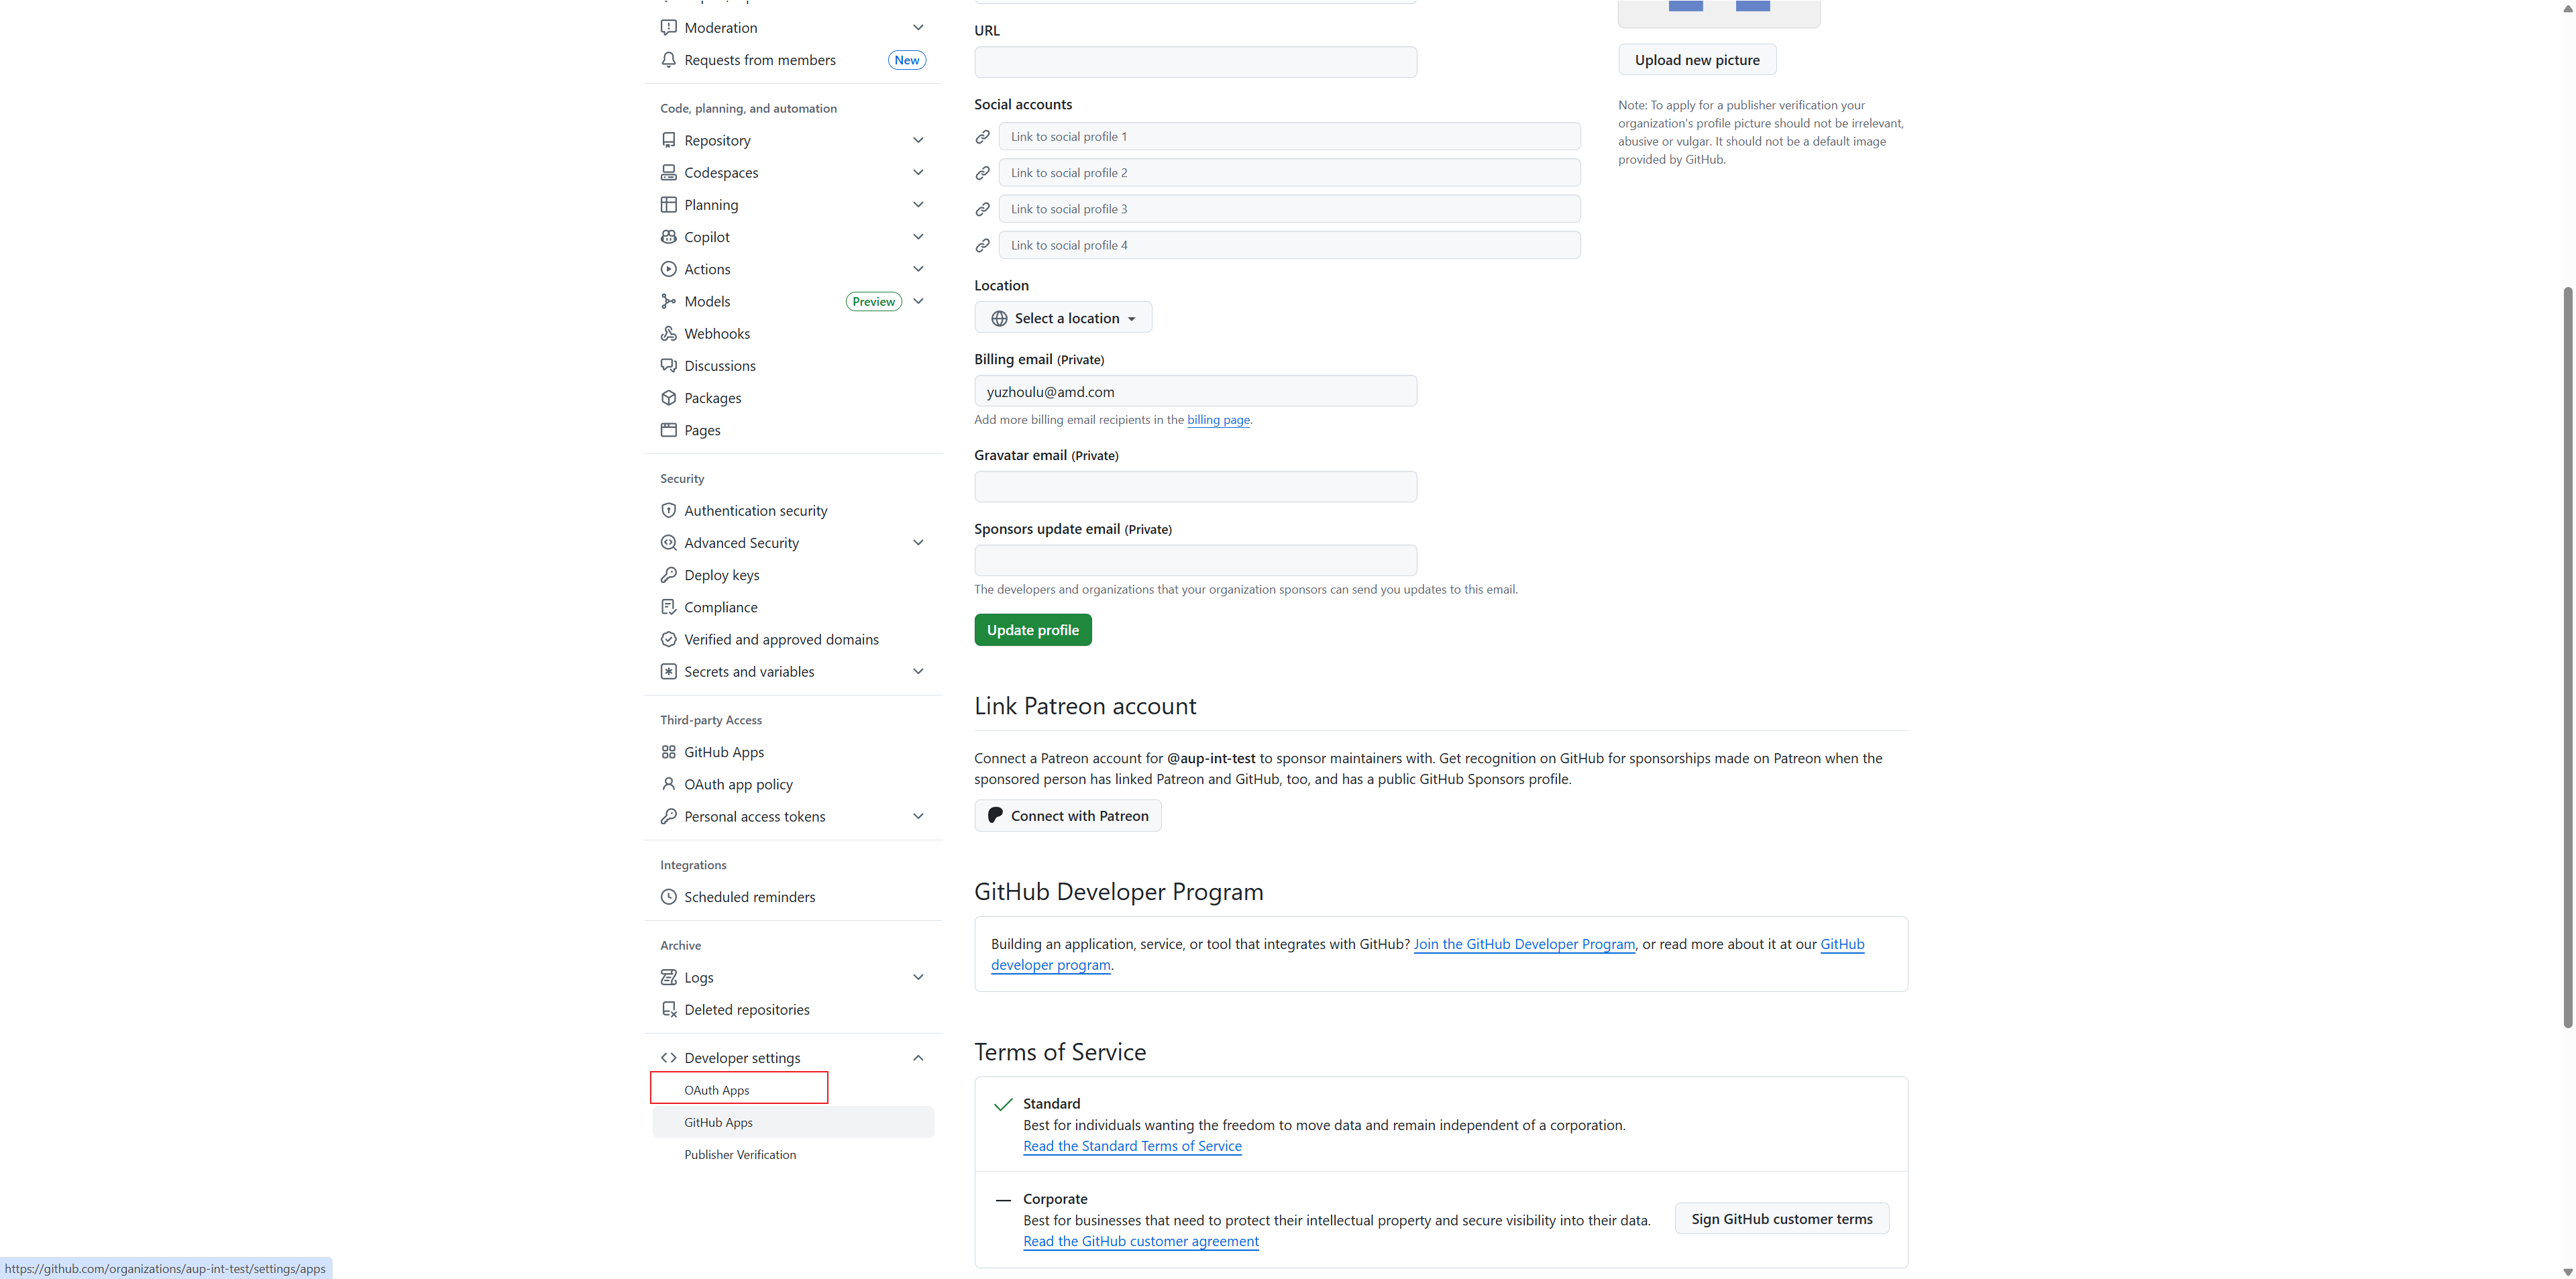Click the Pages icon in sidebar
The image size is (2576, 1279).
tap(668, 430)
